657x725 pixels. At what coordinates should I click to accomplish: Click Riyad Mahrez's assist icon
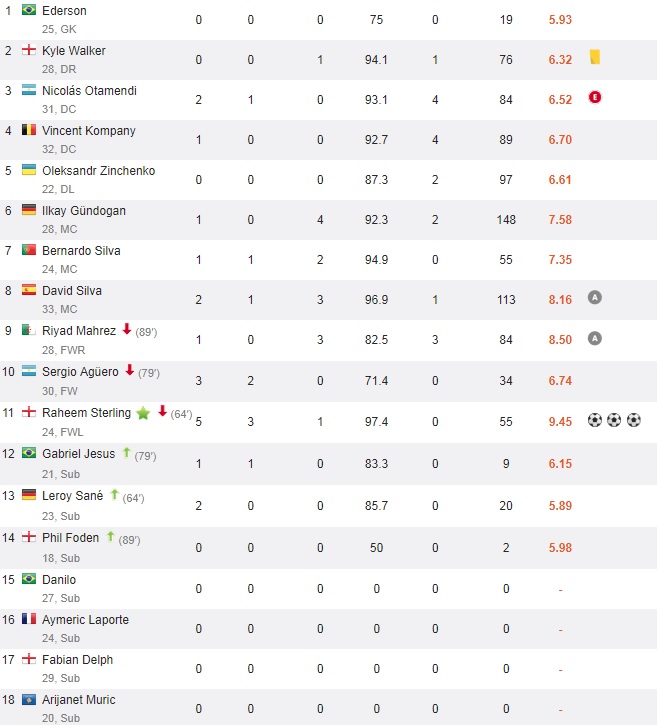coord(594,338)
